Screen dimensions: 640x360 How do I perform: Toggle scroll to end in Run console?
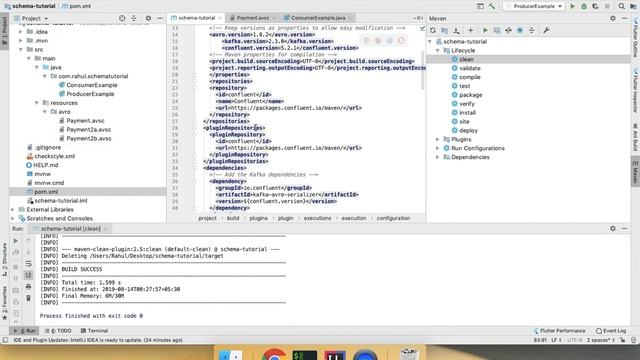pyautogui.click(x=28, y=275)
